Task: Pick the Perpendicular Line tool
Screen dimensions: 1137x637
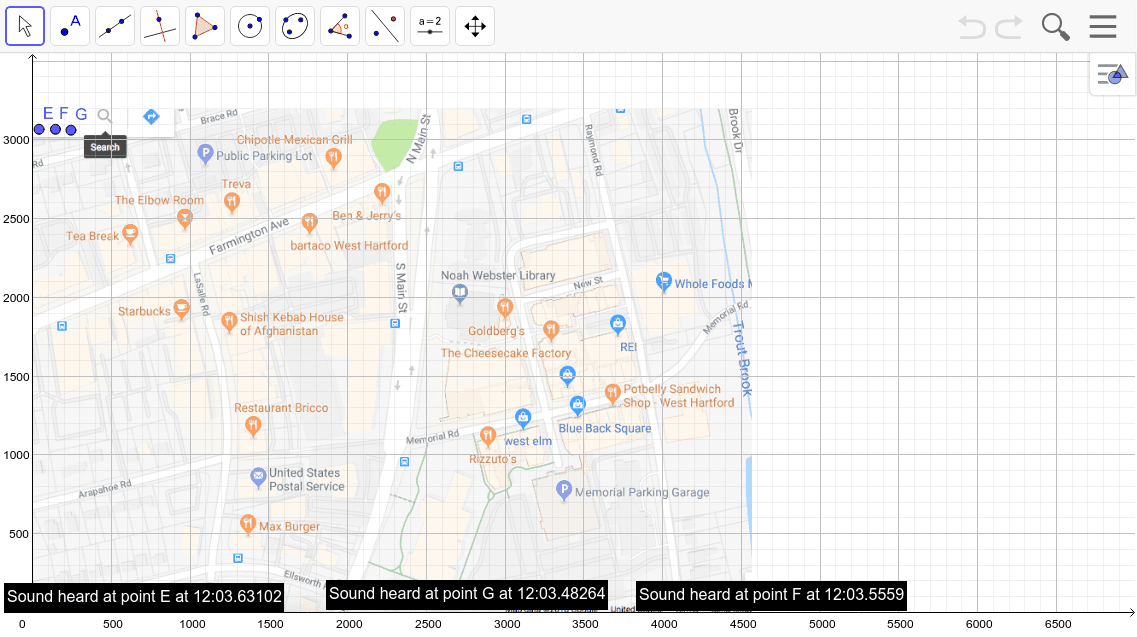Action: click(x=160, y=26)
